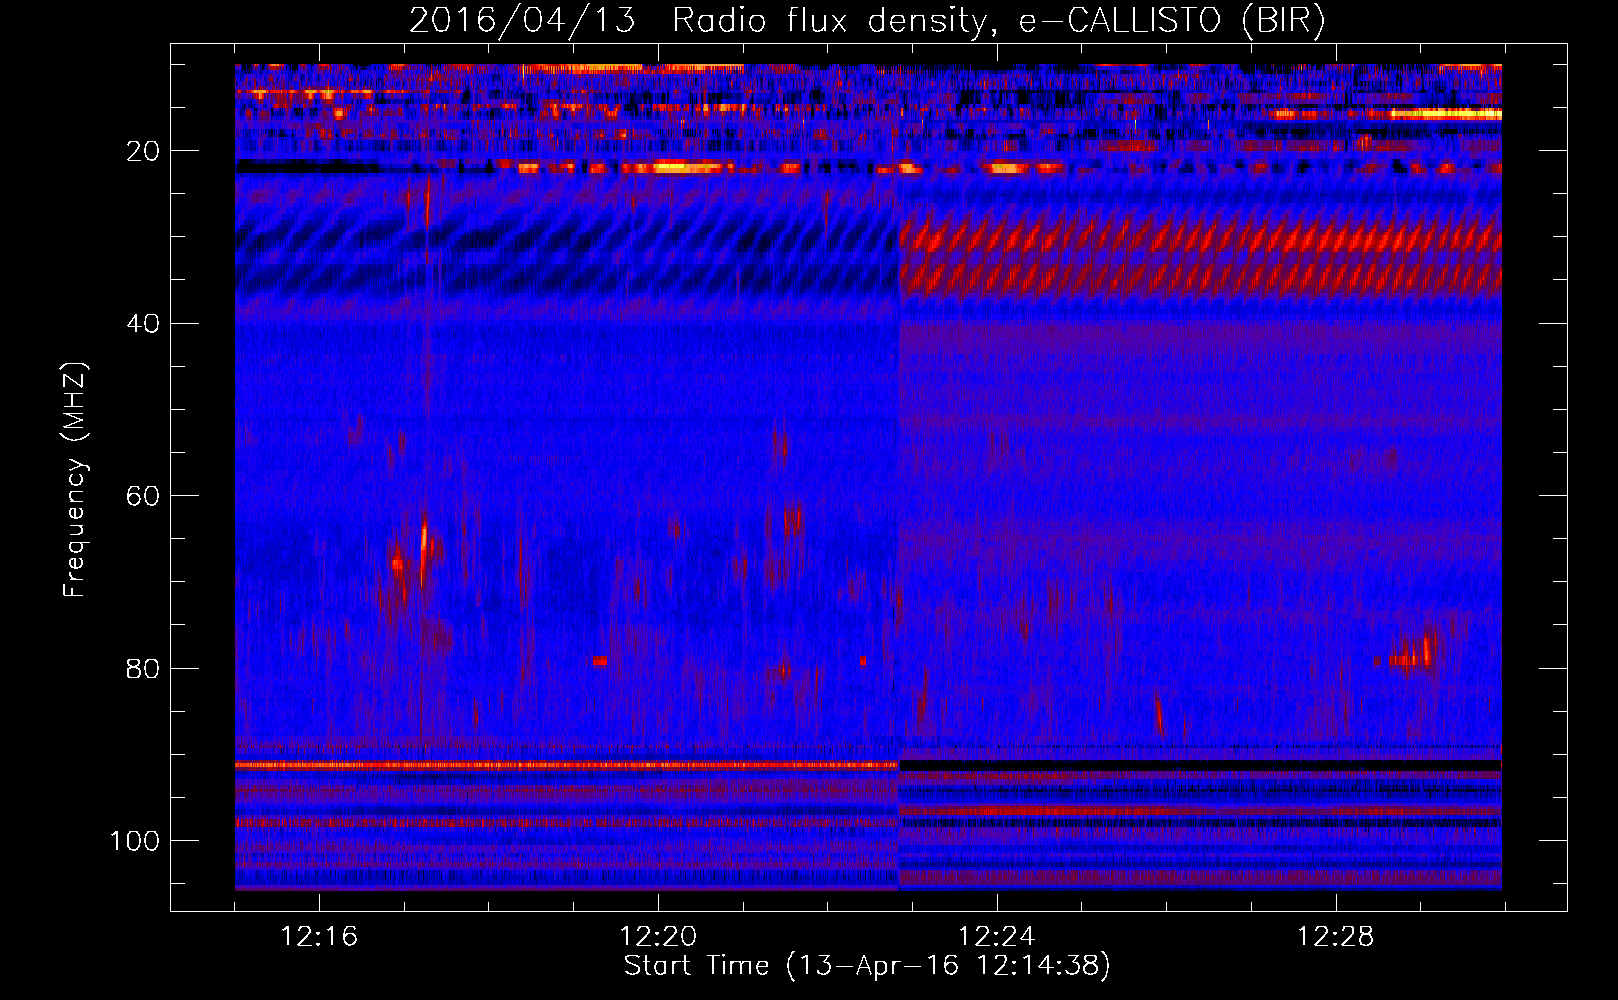Image resolution: width=1618 pixels, height=1000 pixels.
Task: Click the 100 MHz frequency tick label
Action: coord(135,841)
